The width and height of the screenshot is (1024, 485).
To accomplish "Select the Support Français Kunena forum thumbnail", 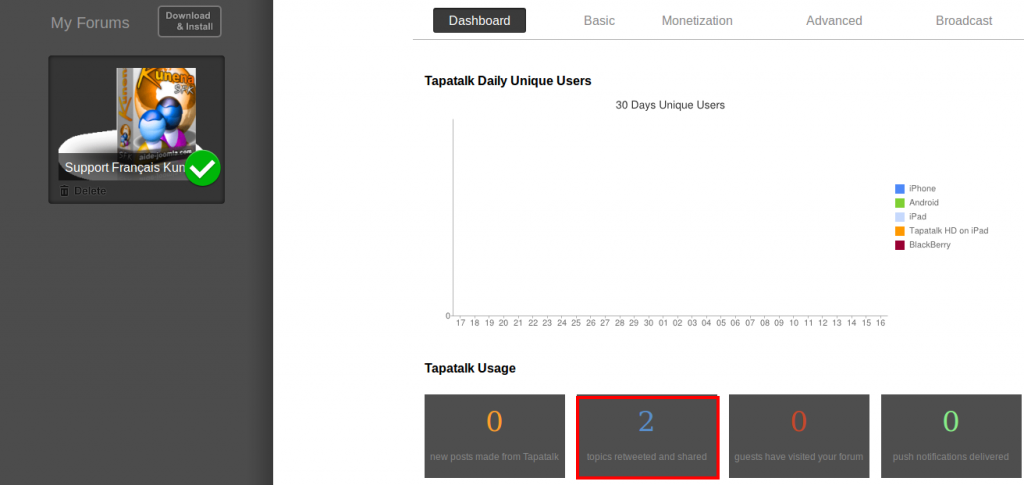I will pyautogui.click(x=136, y=120).
